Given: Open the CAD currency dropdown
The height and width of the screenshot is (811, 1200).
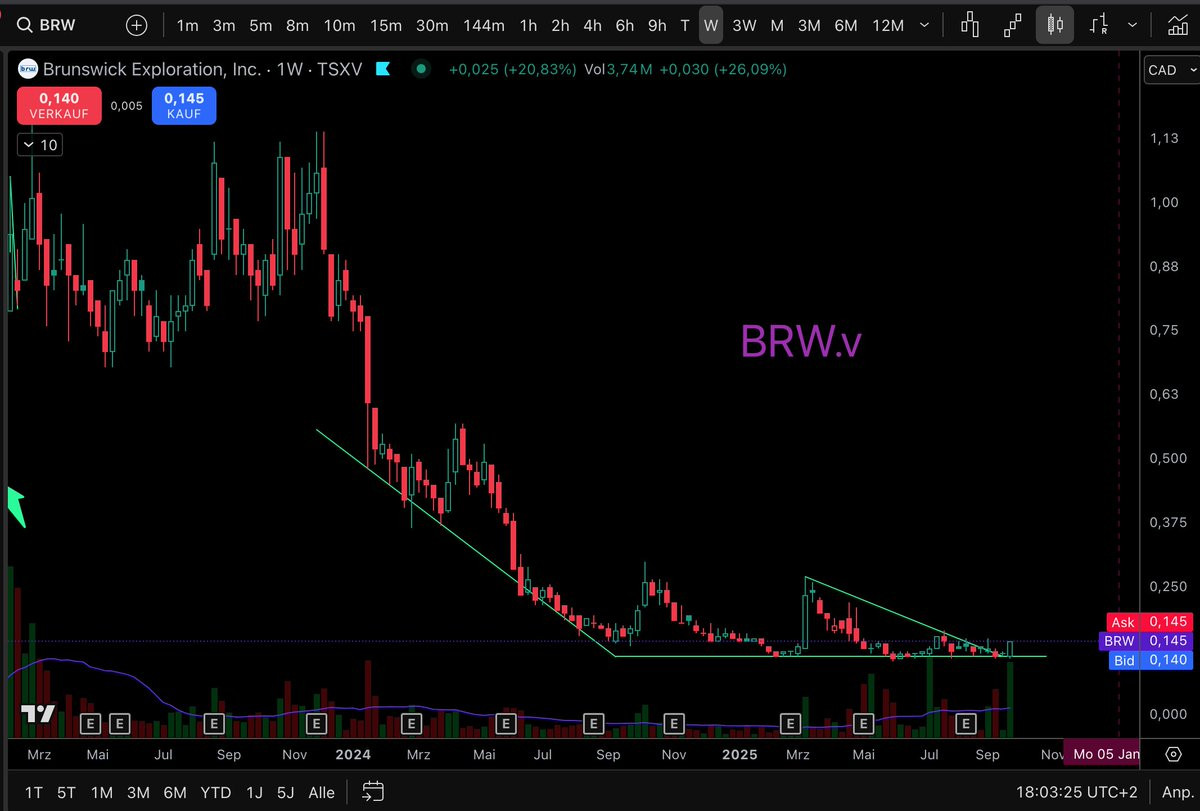Looking at the screenshot, I should pos(1172,70).
